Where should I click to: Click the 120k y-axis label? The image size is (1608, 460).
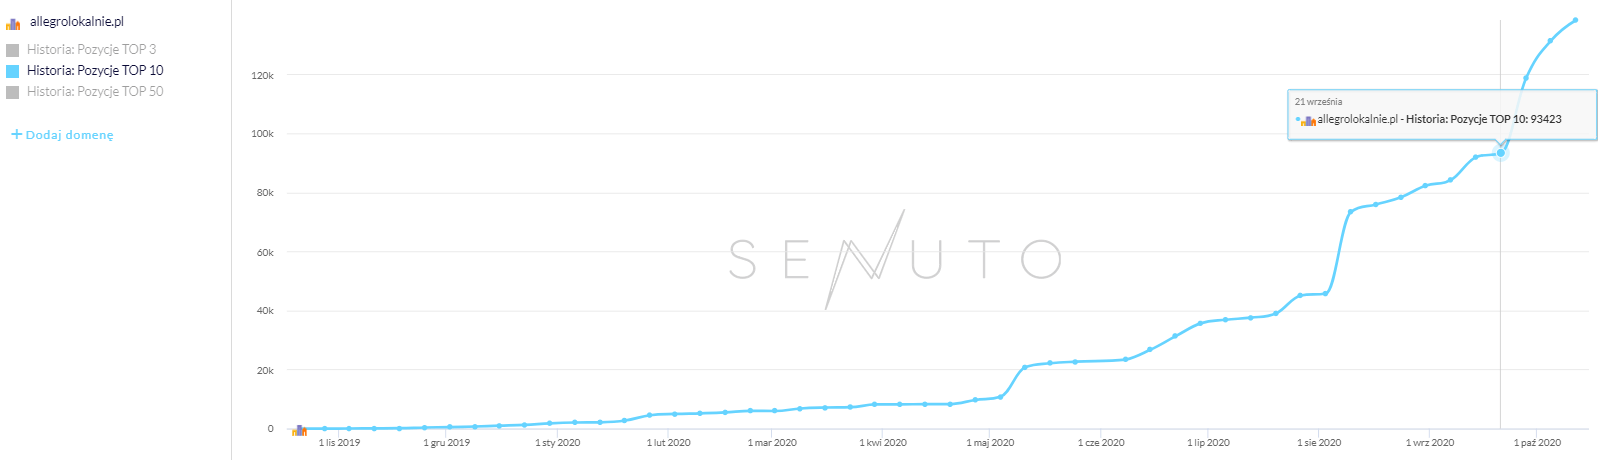[263, 75]
